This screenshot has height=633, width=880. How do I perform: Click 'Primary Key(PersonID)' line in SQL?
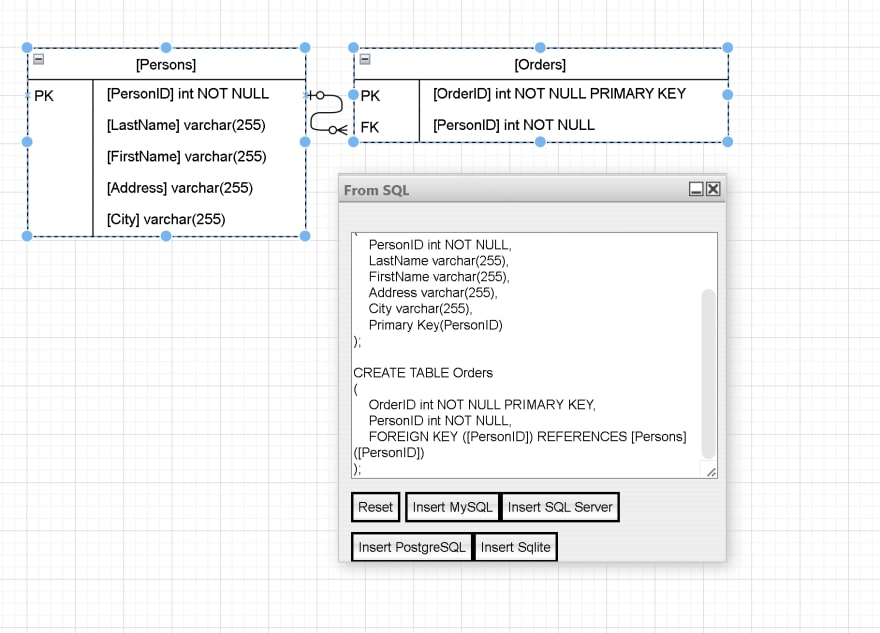(436, 325)
